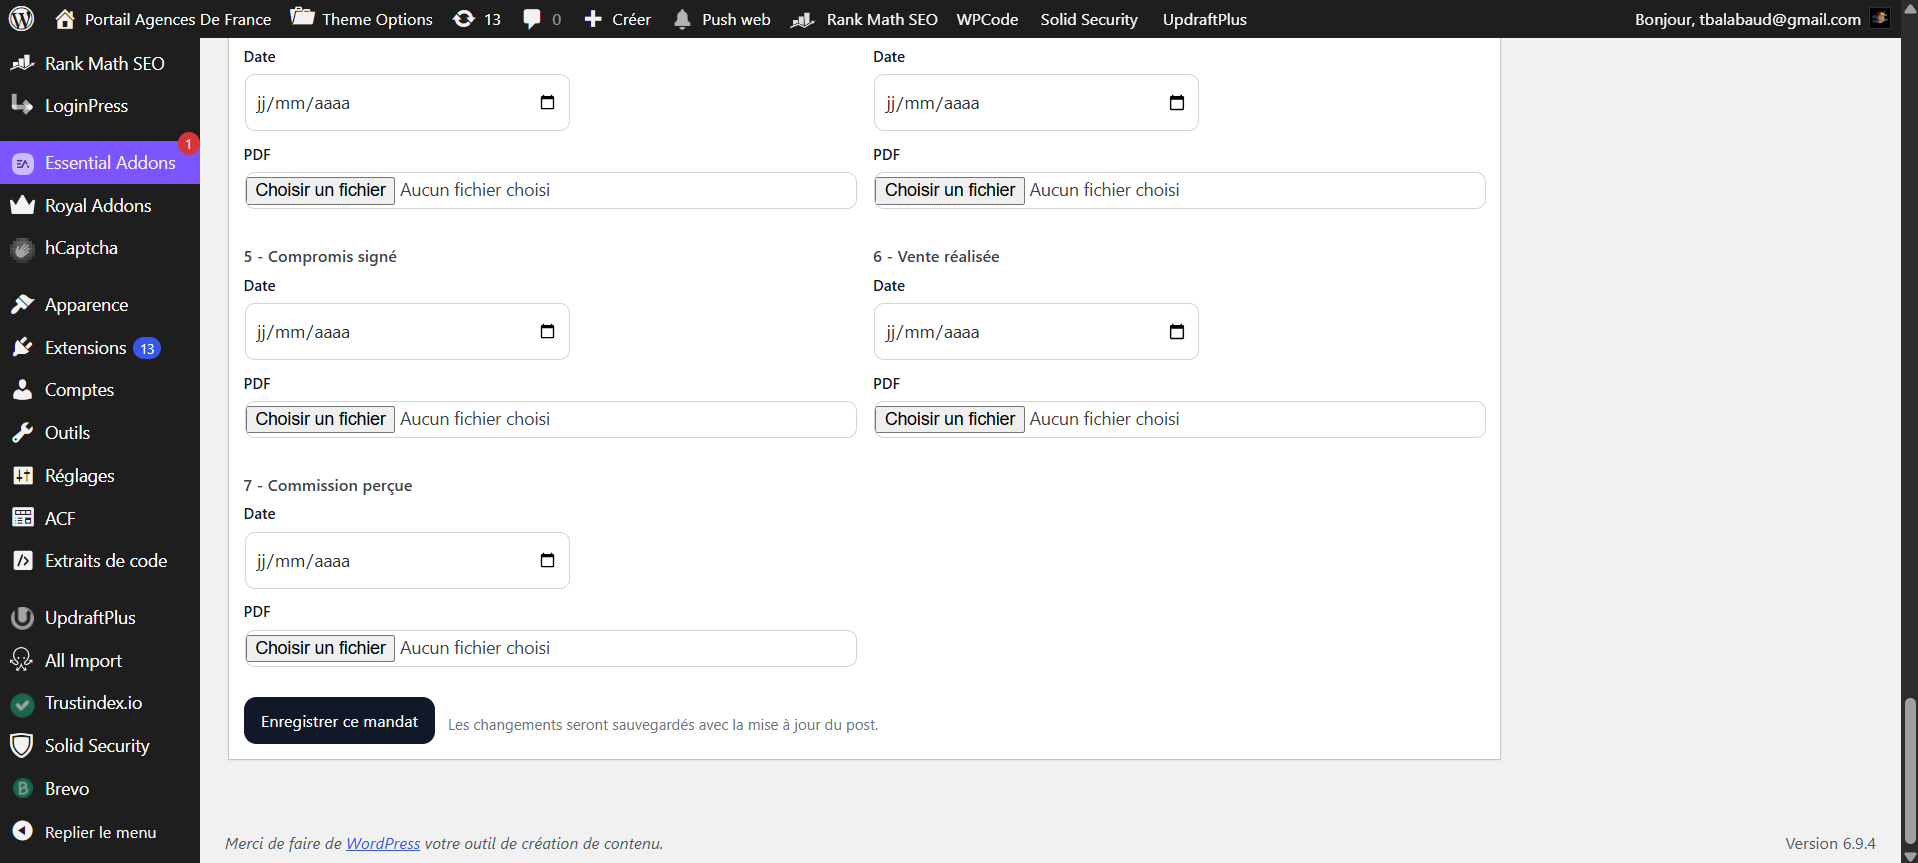Open Royal Addons crown icon
The height and width of the screenshot is (863, 1918).
[x=22, y=205]
